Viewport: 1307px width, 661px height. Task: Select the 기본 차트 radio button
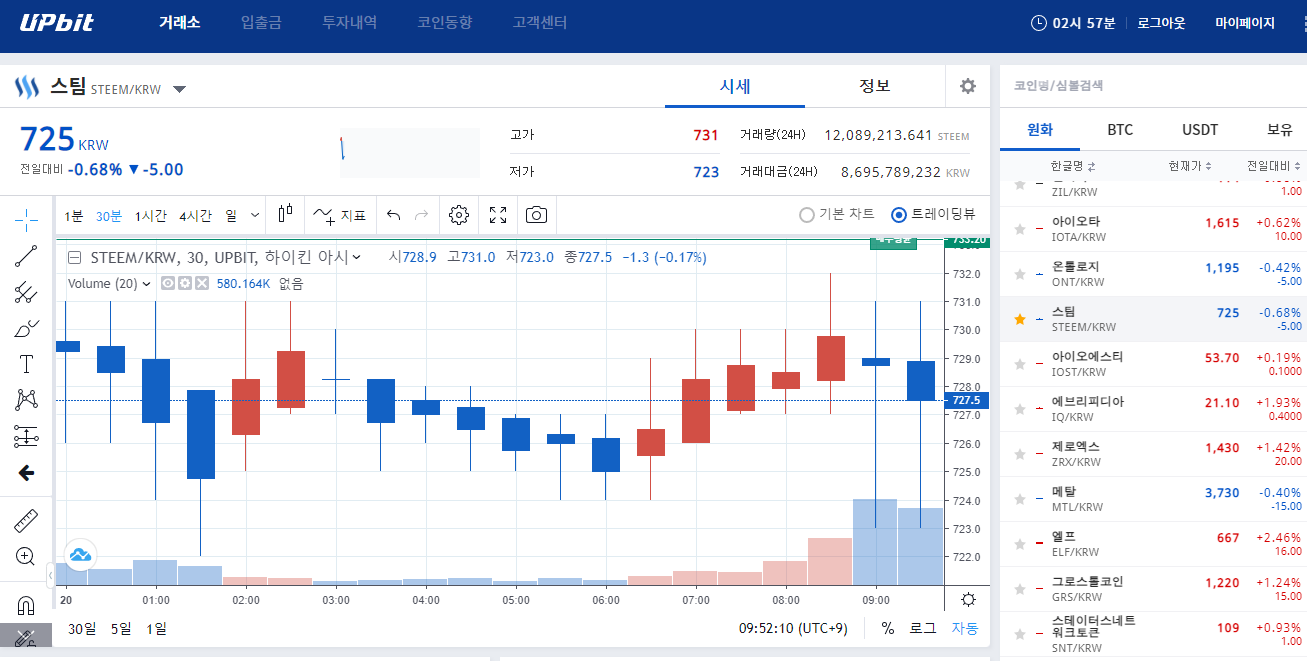(806, 214)
